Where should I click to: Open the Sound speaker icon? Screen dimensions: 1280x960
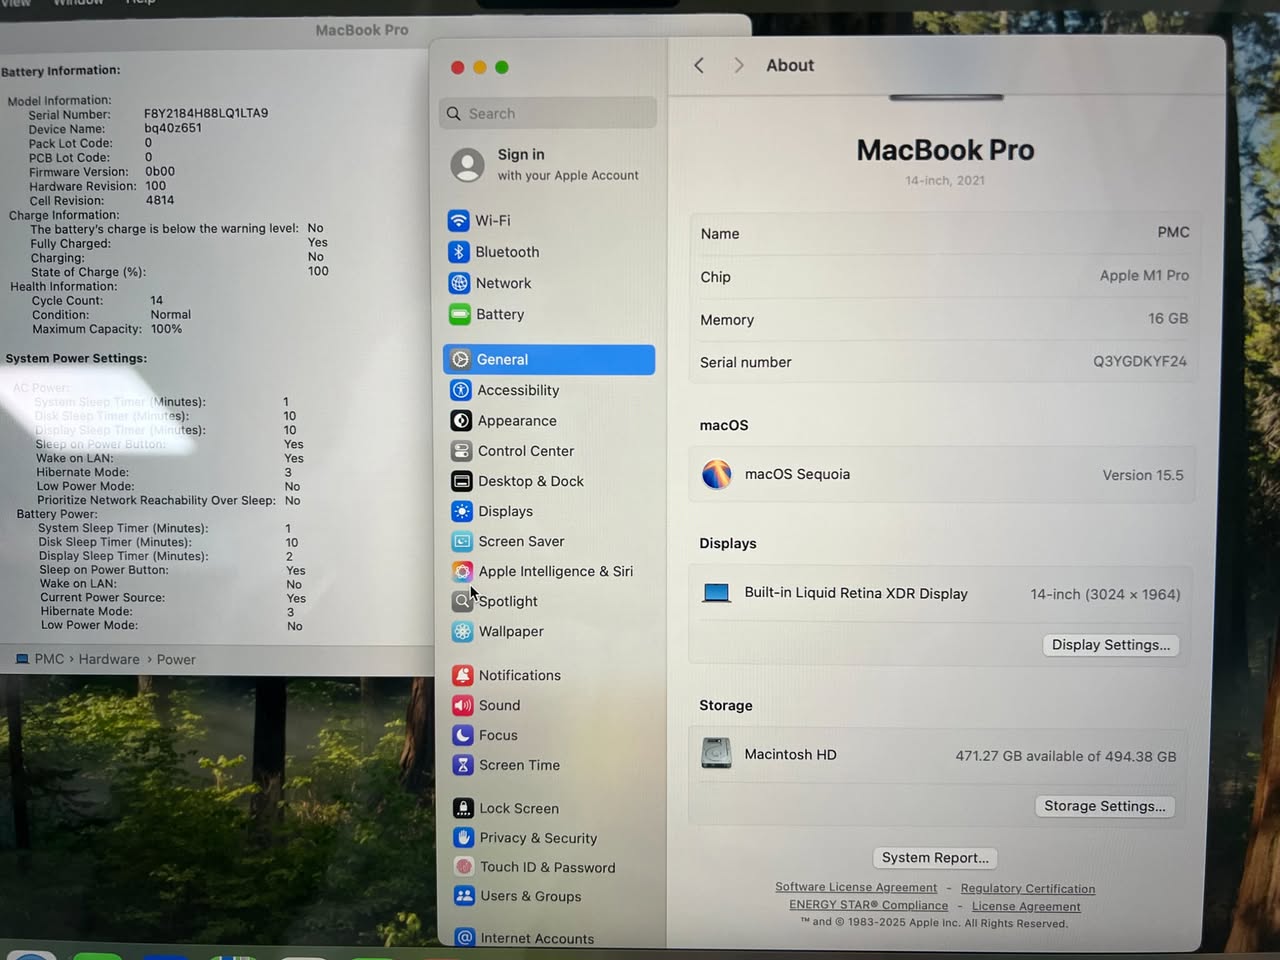coord(462,705)
